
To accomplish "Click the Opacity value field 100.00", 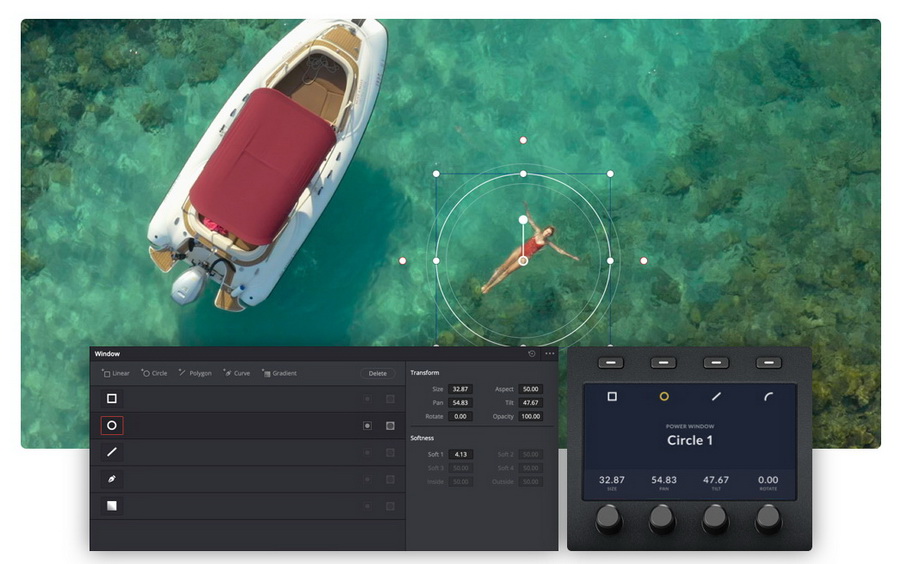I will pos(530,417).
